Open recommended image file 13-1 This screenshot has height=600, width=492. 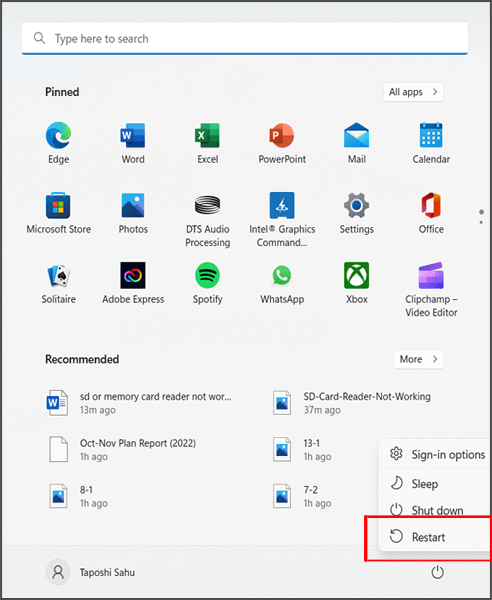point(302,450)
